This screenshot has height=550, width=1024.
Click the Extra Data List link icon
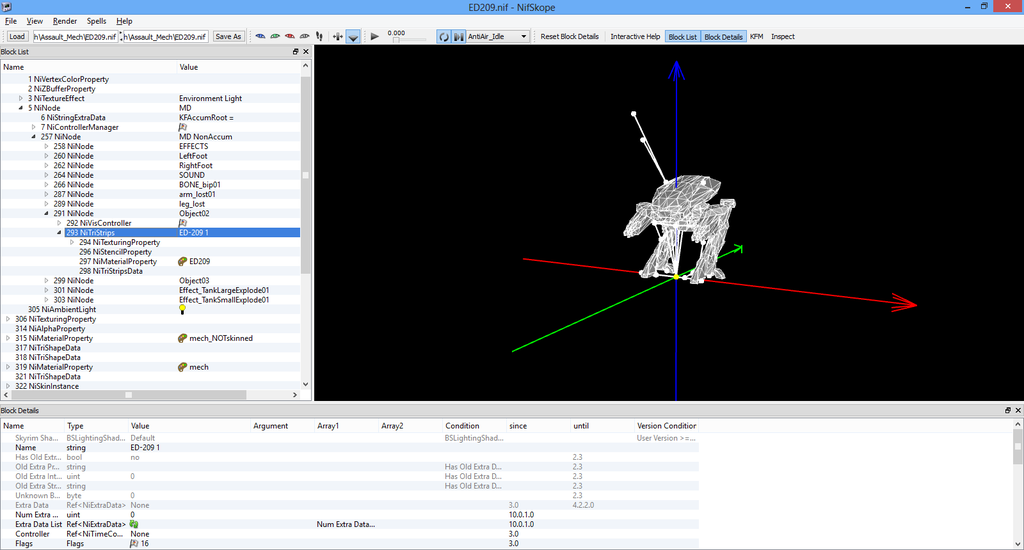point(134,524)
